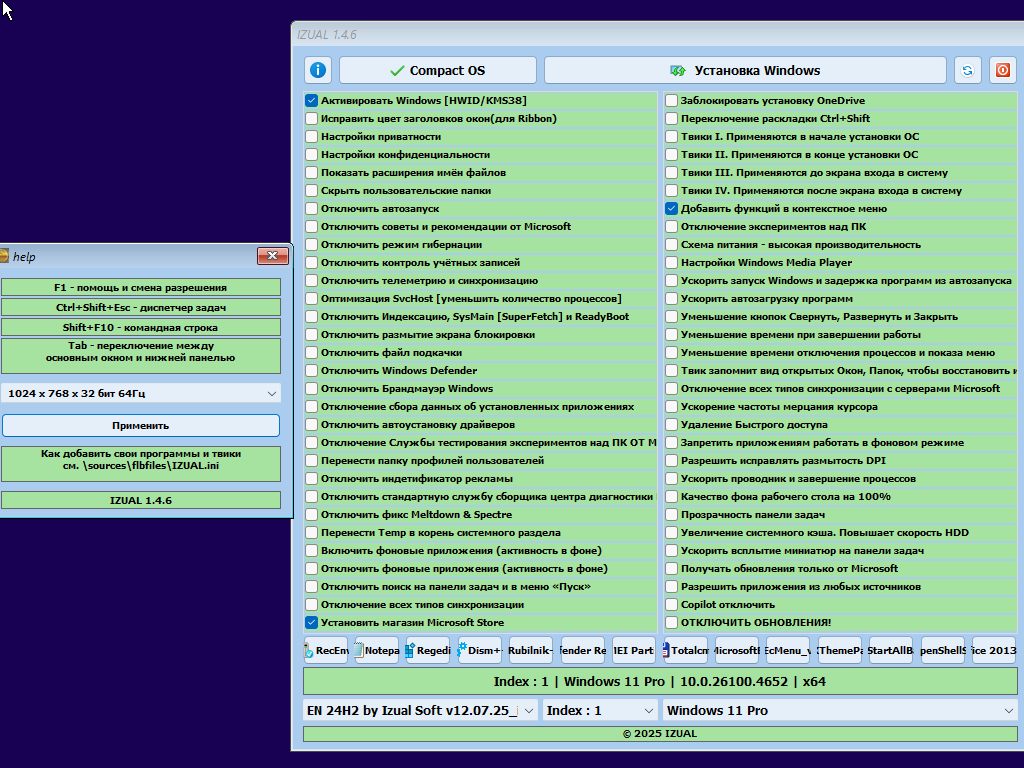Enable Прозрачность панели задач

(671, 515)
